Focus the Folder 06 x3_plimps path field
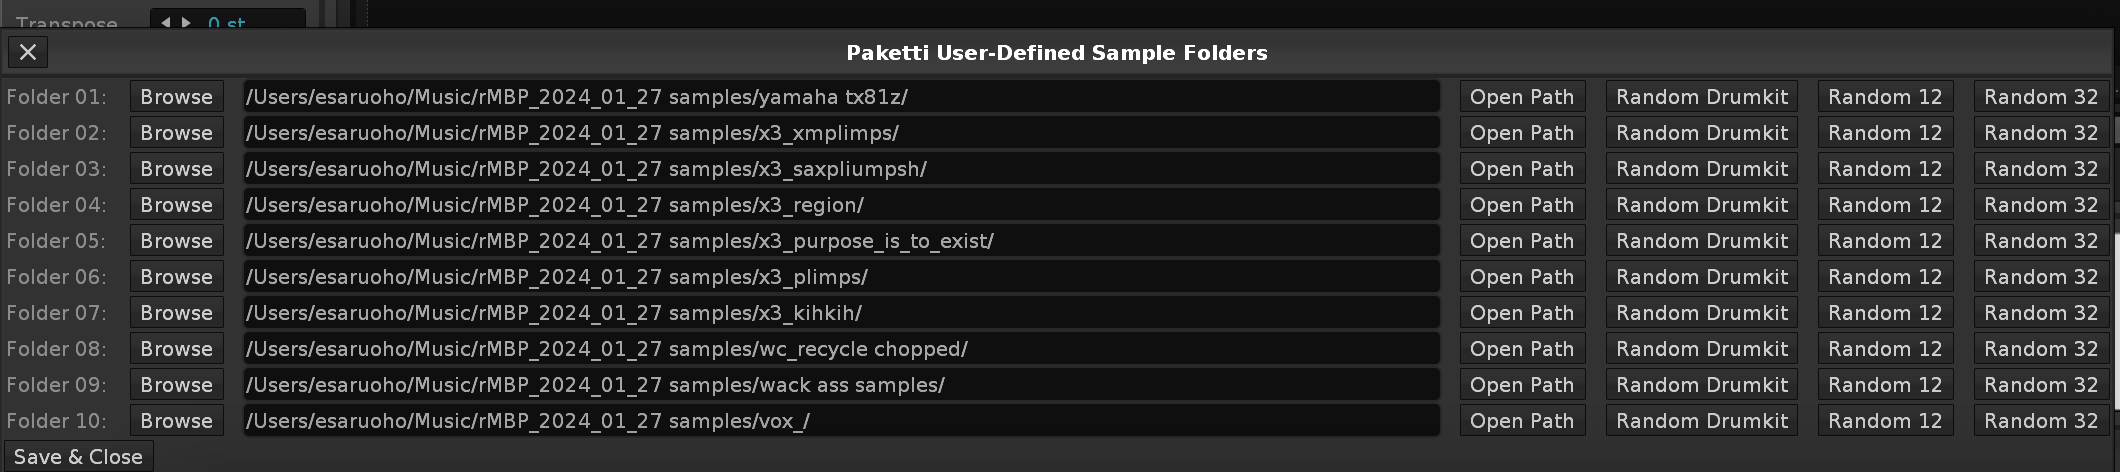 (x=840, y=277)
